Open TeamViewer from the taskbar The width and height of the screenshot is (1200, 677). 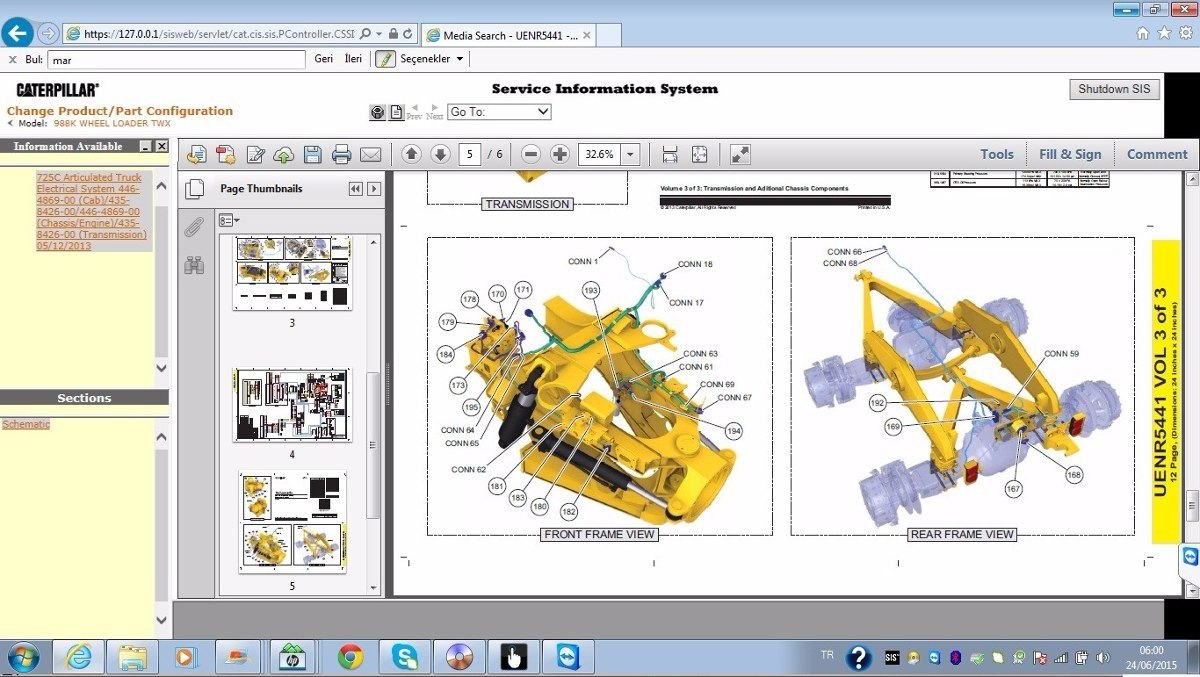click(568, 657)
